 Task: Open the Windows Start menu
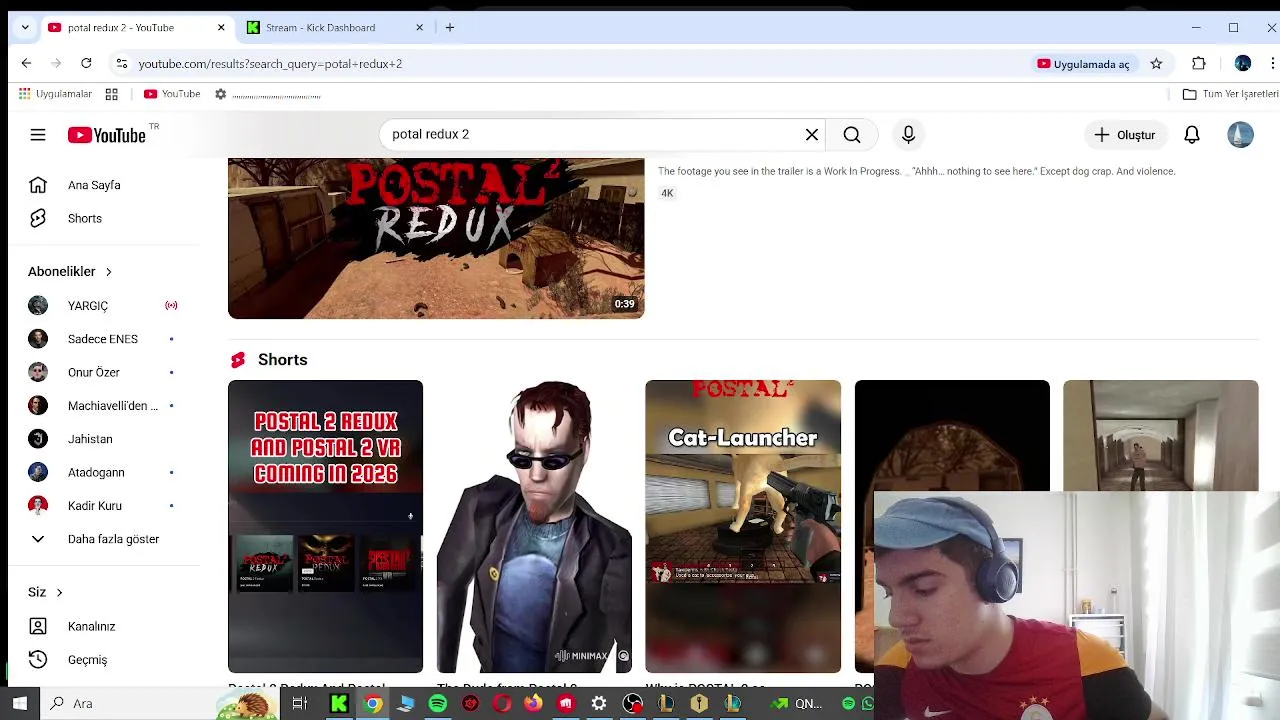pyautogui.click(x=19, y=704)
